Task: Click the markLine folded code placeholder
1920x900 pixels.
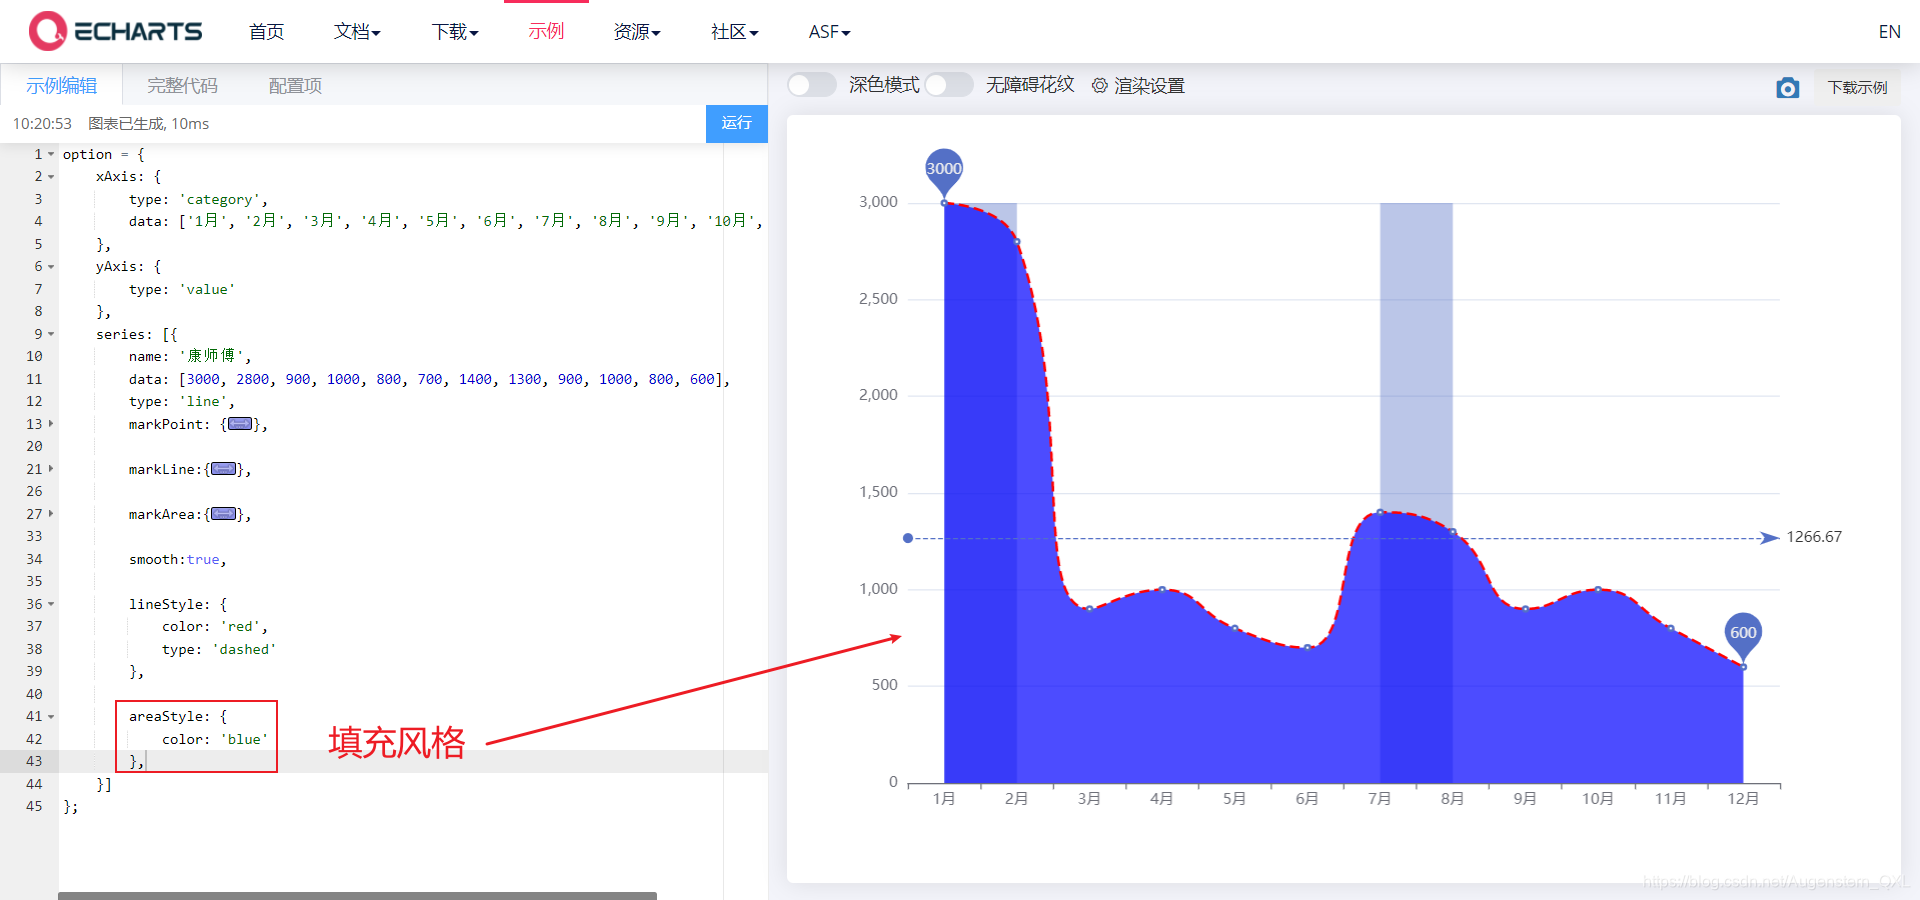Action: [224, 469]
